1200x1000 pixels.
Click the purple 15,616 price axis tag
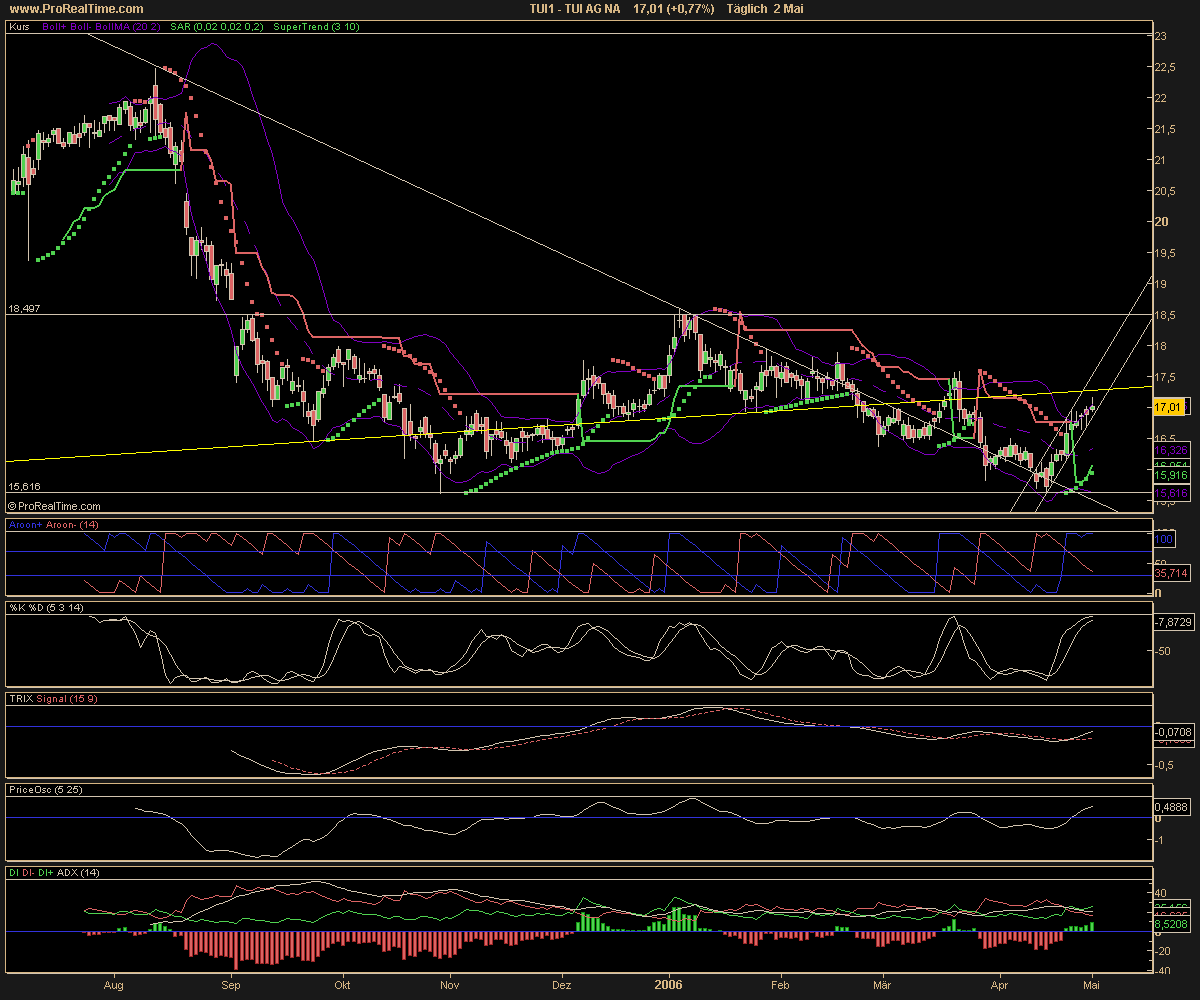(x=1170, y=494)
